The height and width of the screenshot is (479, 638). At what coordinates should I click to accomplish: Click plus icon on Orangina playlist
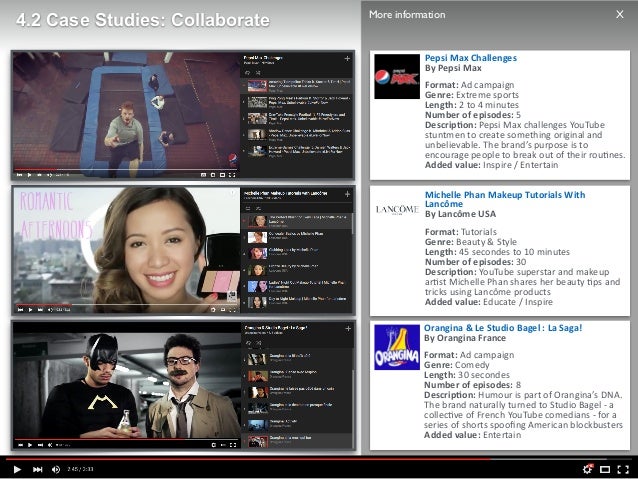click(347, 328)
